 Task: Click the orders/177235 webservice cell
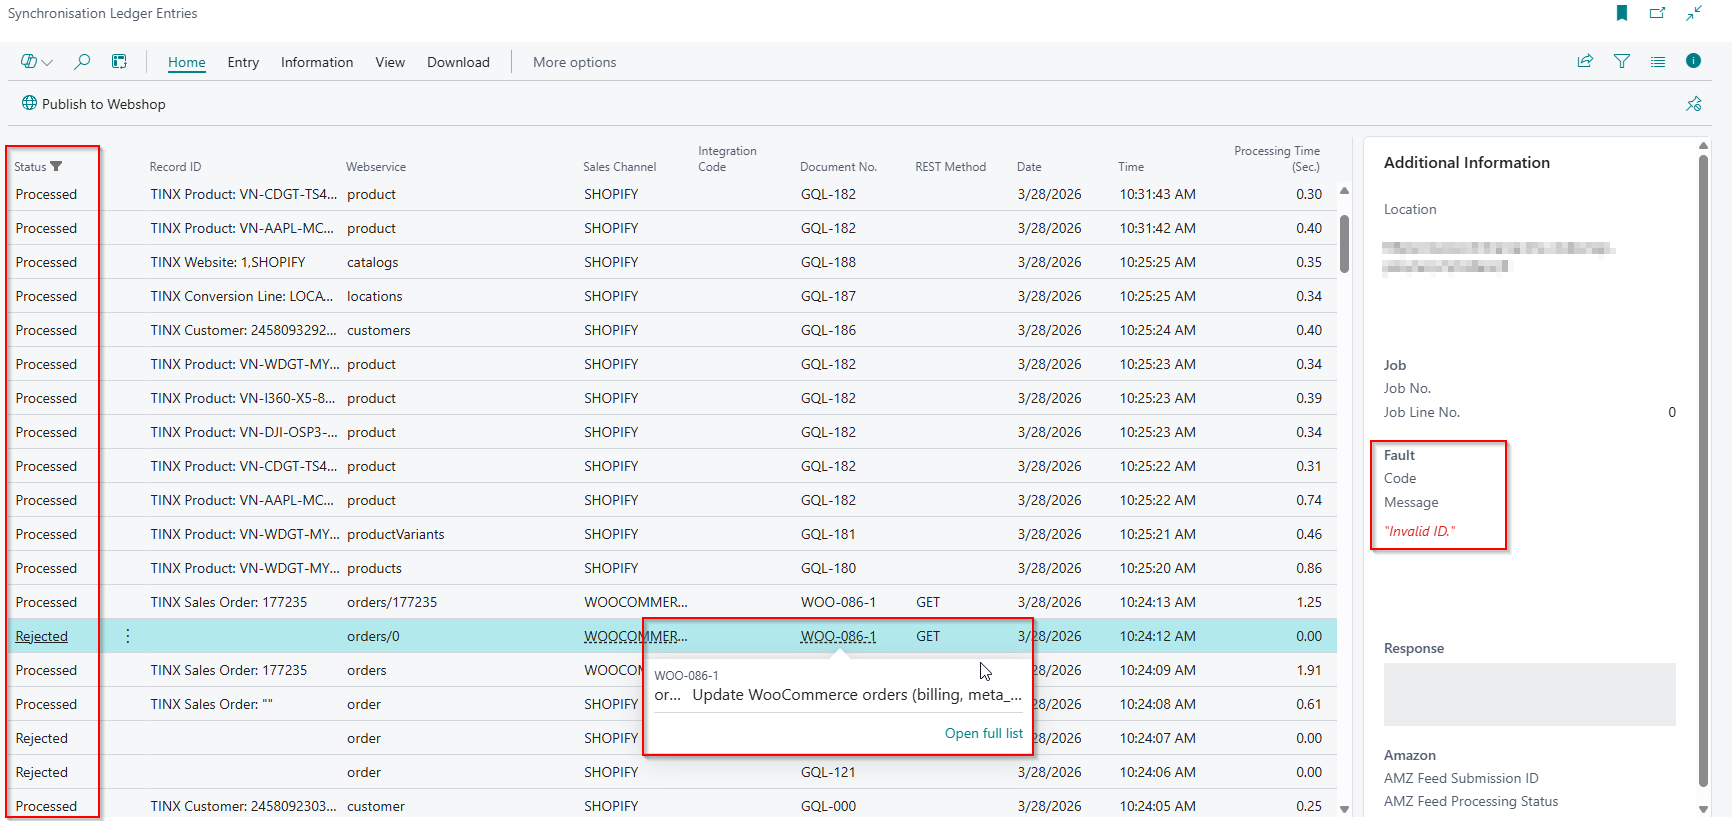[x=392, y=602]
